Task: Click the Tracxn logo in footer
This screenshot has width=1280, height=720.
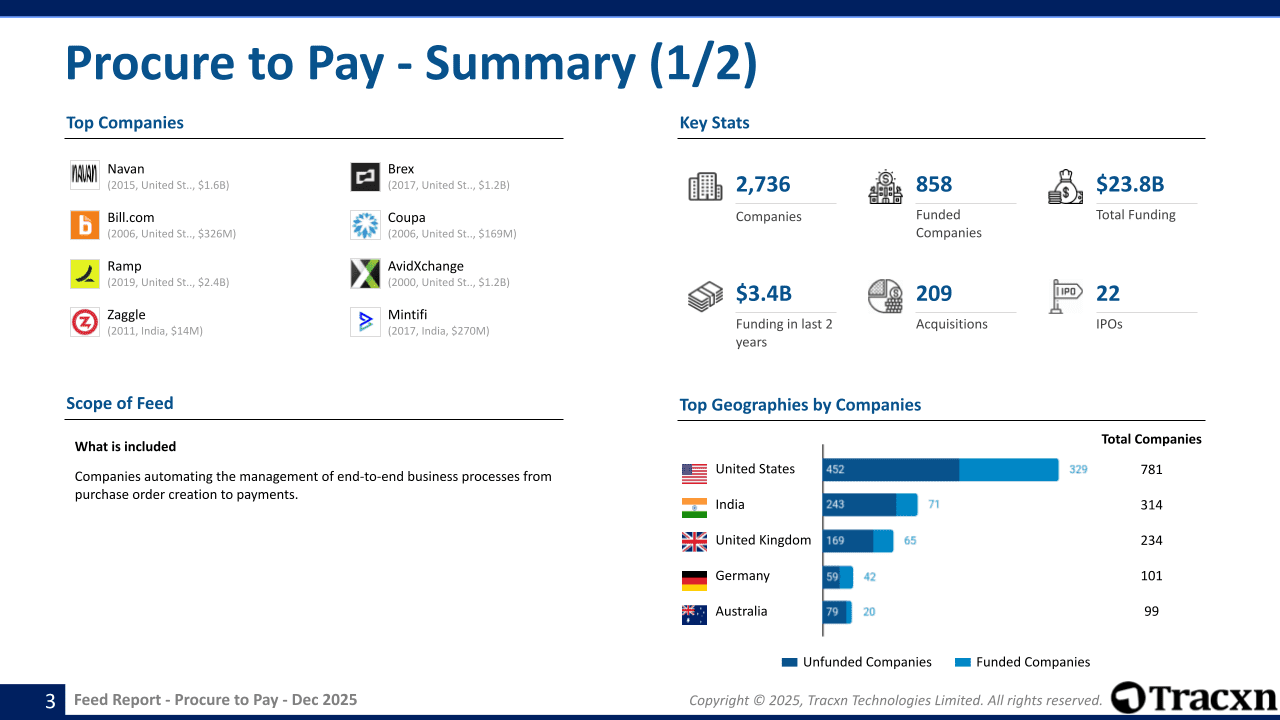Action: point(1193,697)
